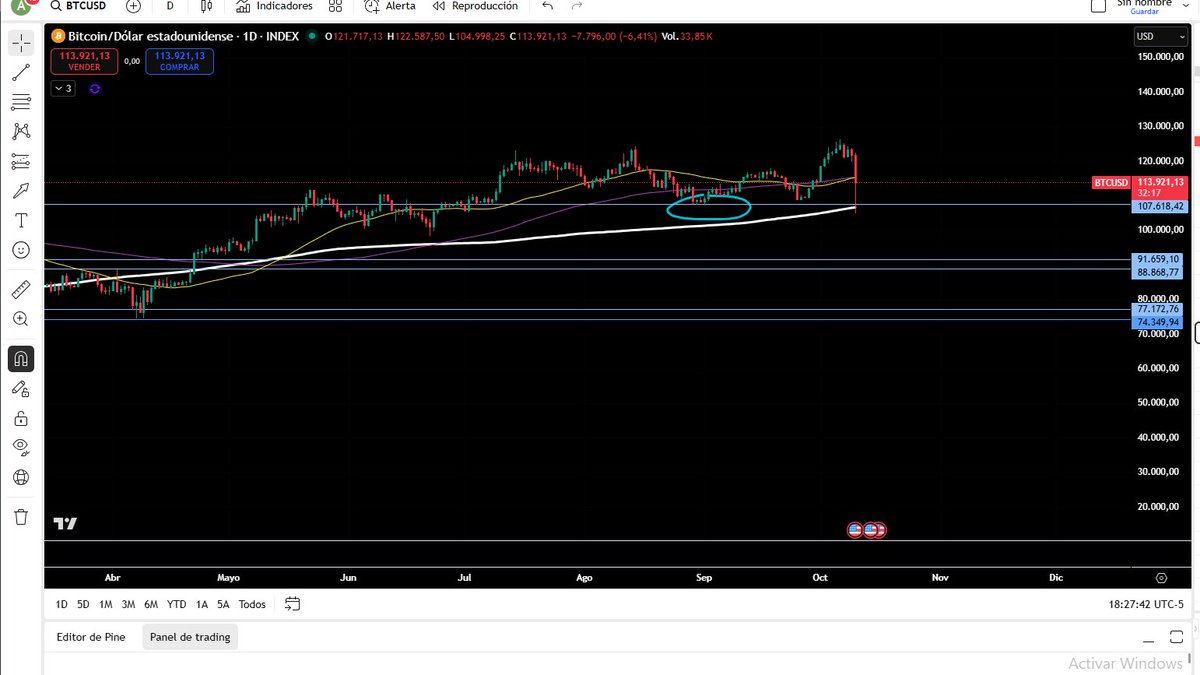Viewport: 1200px width, 675px height.
Task: Select the YTD date range
Action: point(177,604)
